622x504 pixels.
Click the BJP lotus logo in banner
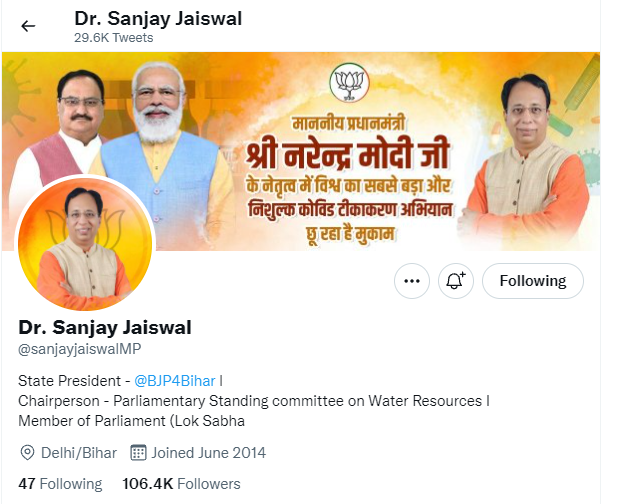349,84
